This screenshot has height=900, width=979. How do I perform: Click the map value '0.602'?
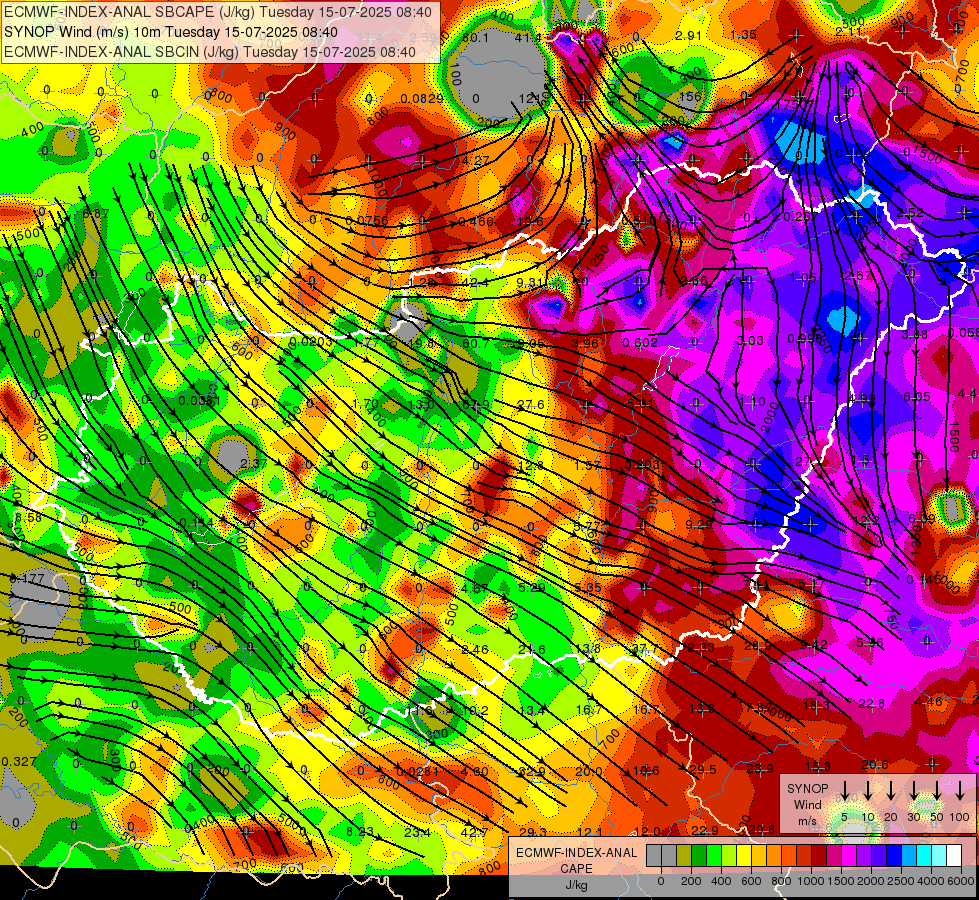coord(640,342)
